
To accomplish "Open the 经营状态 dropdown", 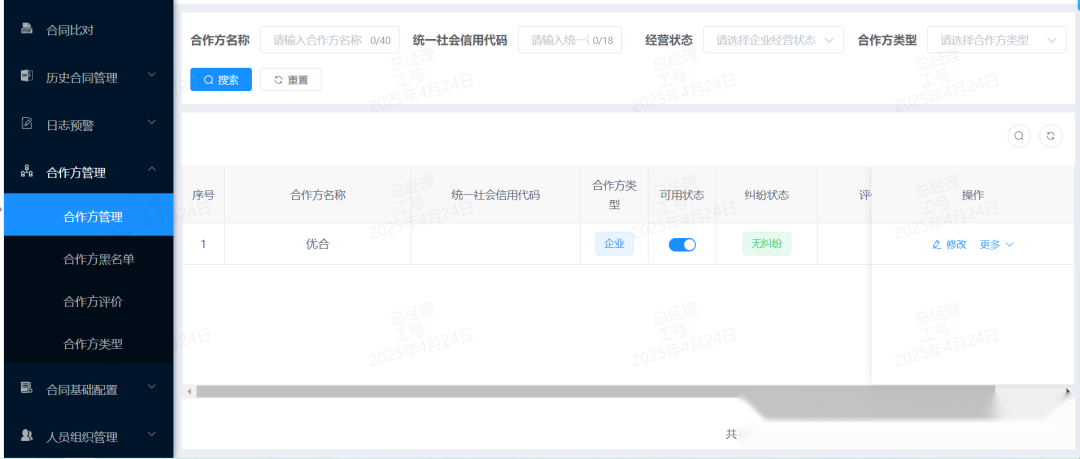I will coord(773,40).
